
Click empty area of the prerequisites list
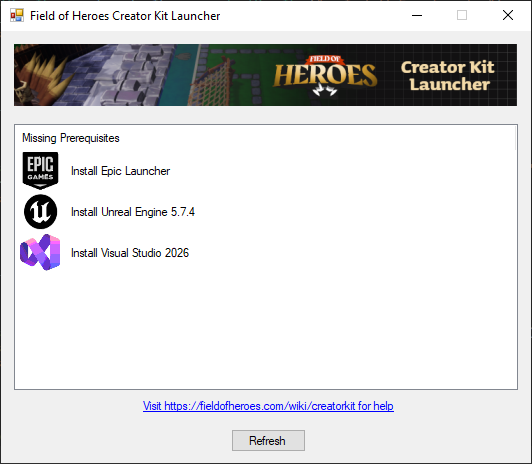coord(266,329)
